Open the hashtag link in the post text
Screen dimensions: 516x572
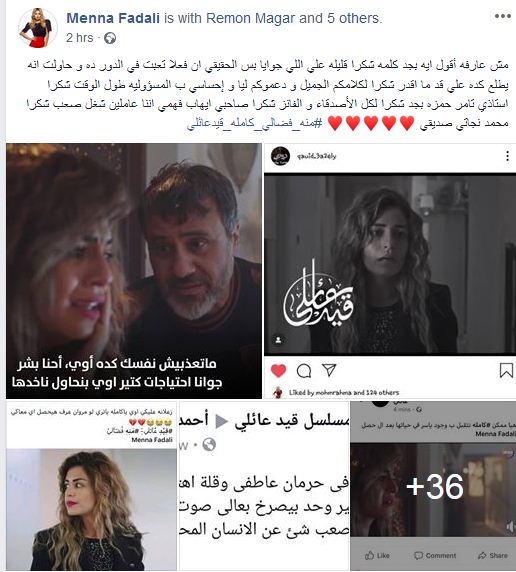[x=255, y=123]
